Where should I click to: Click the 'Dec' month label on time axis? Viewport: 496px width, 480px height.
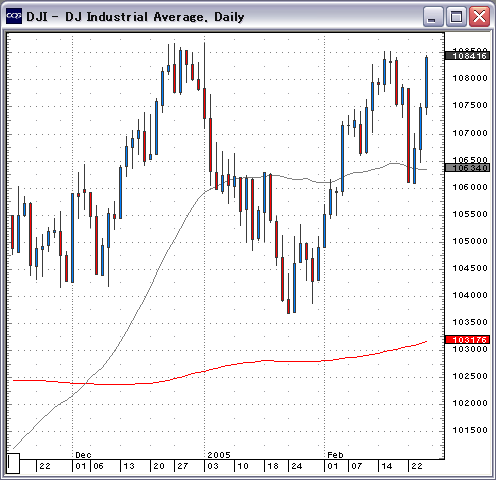[x=83, y=455]
